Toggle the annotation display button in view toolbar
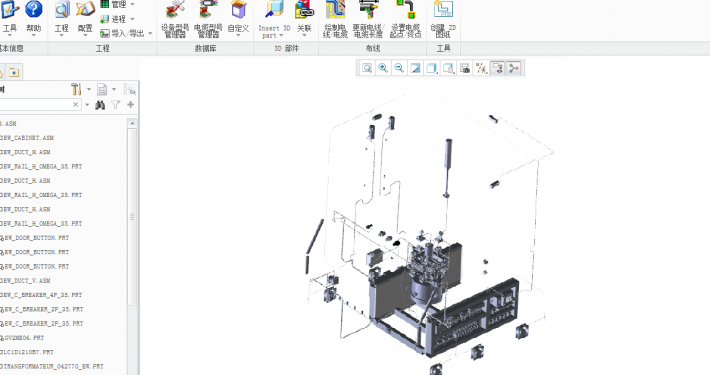The image size is (710, 375). (497, 68)
